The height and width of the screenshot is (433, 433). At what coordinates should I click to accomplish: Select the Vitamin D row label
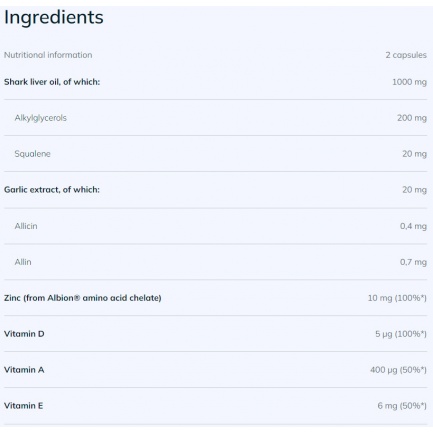click(24, 334)
